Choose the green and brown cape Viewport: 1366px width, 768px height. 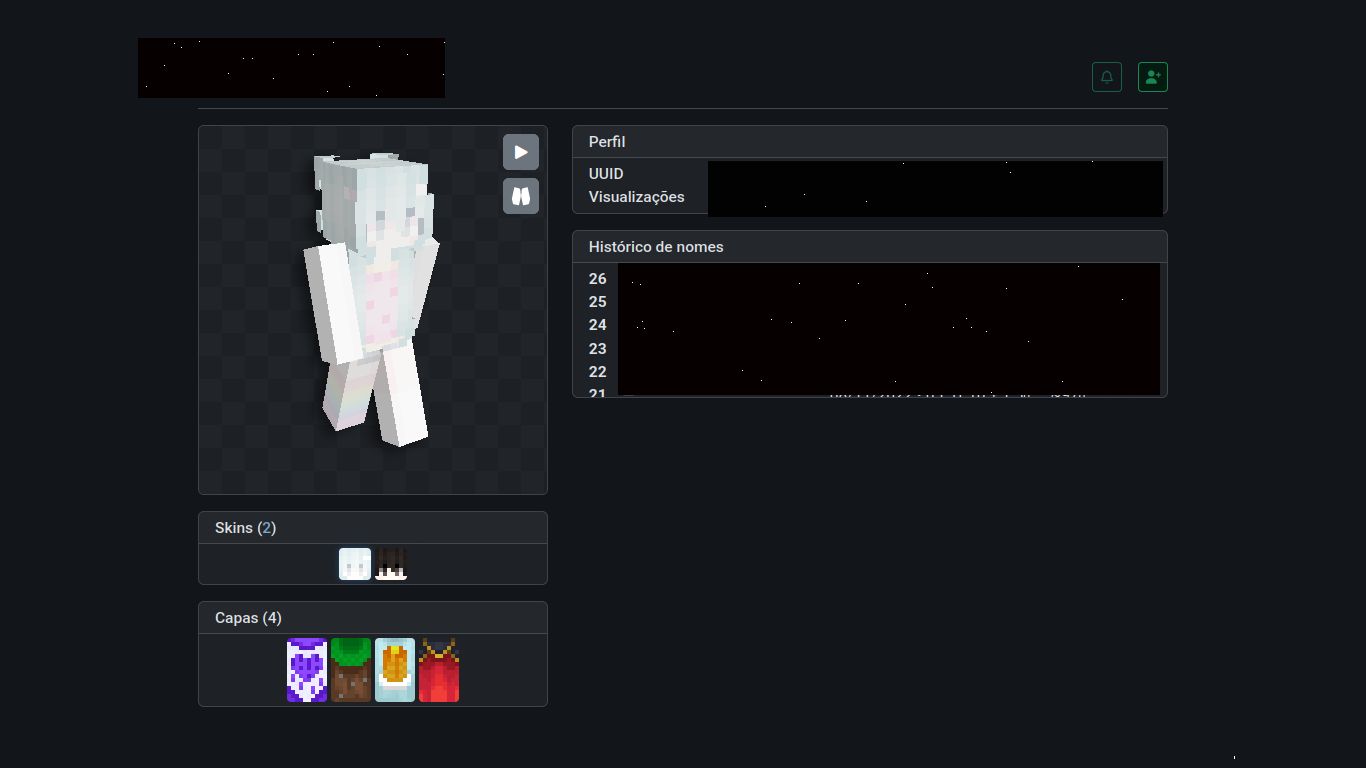351,670
